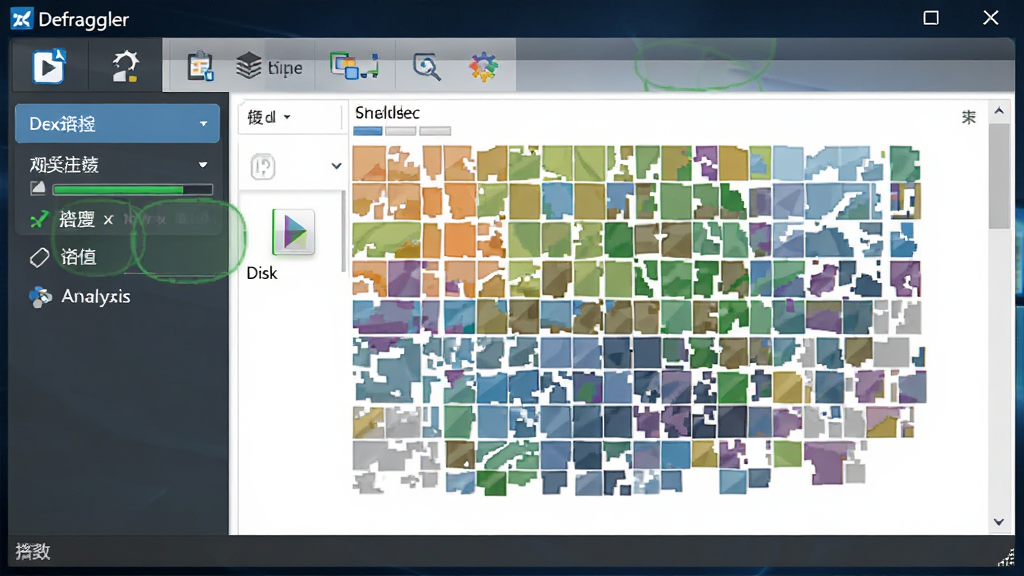Click the scrollbar down arrow
Image resolution: width=1024 pixels, height=576 pixels.
point(999,522)
